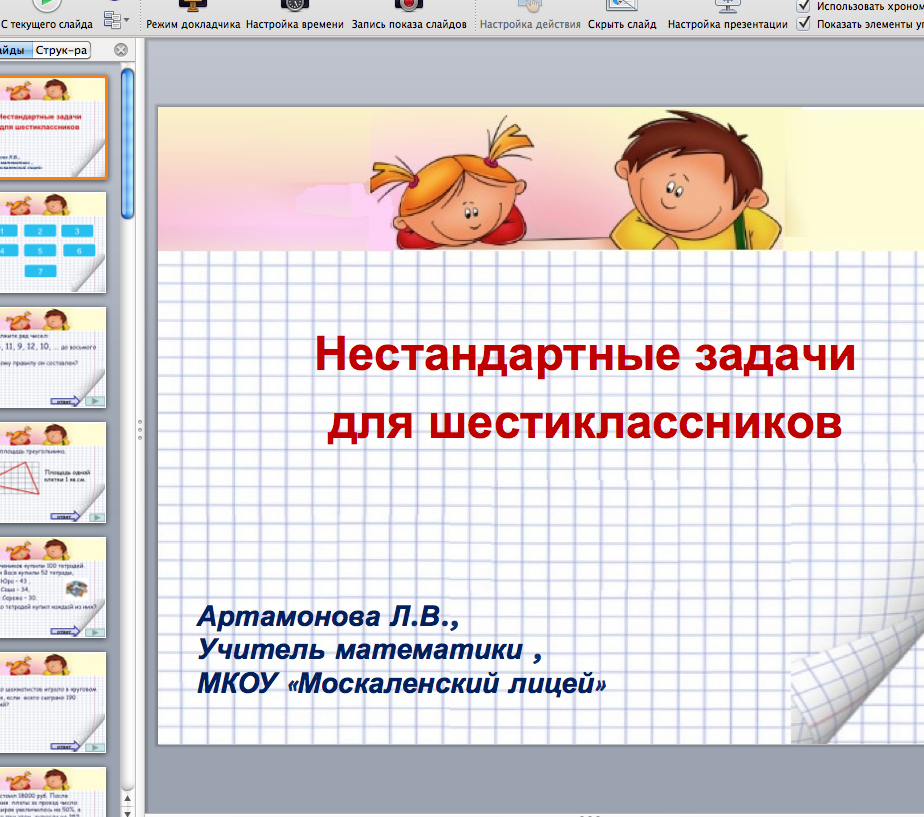
Task: Click the author line 'Артамонова Л.В.,'
Action: point(328,617)
